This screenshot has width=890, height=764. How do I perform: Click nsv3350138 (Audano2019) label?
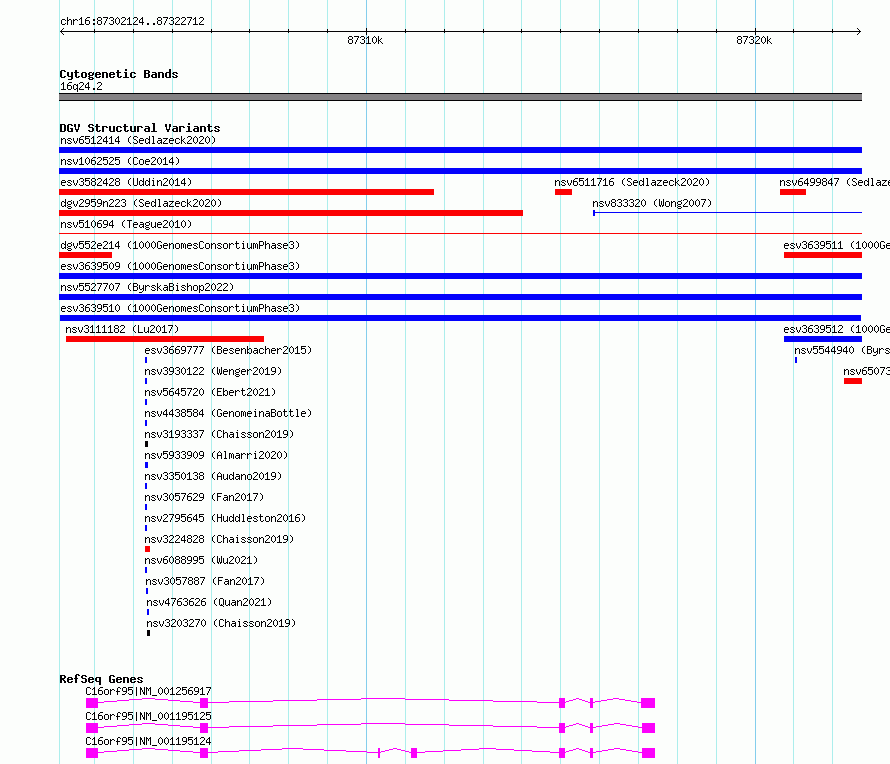[x=213, y=476]
